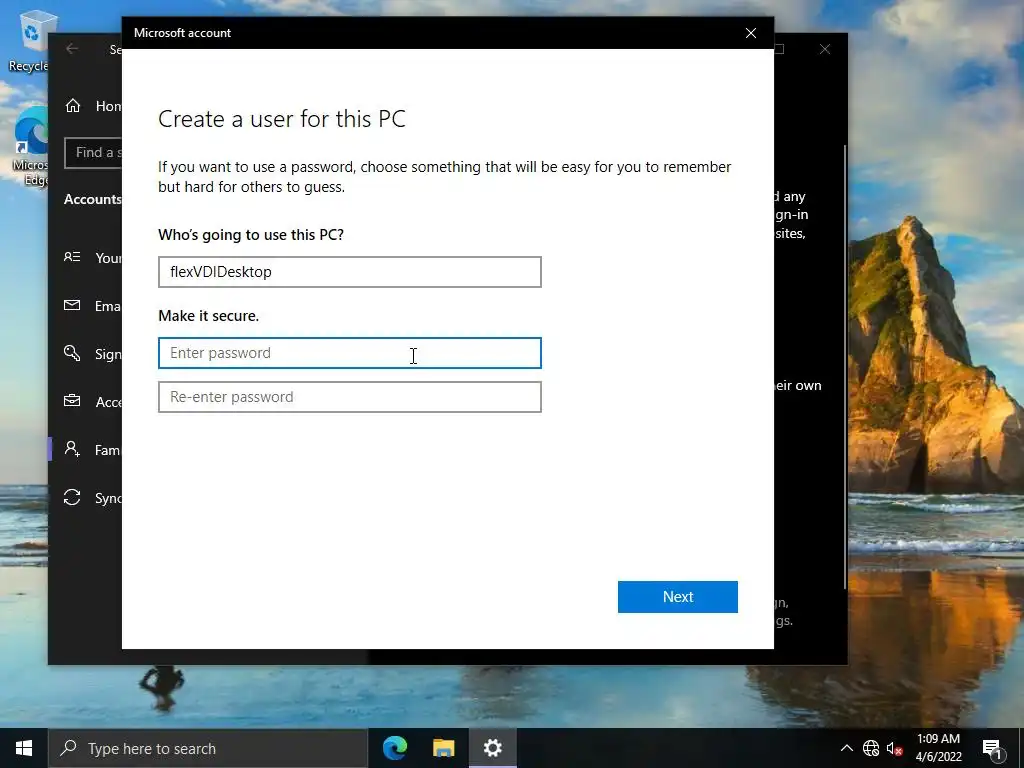Screen dimensions: 1024x768
Task: Open the clock showing 1:09 AM
Action: point(938,748)
